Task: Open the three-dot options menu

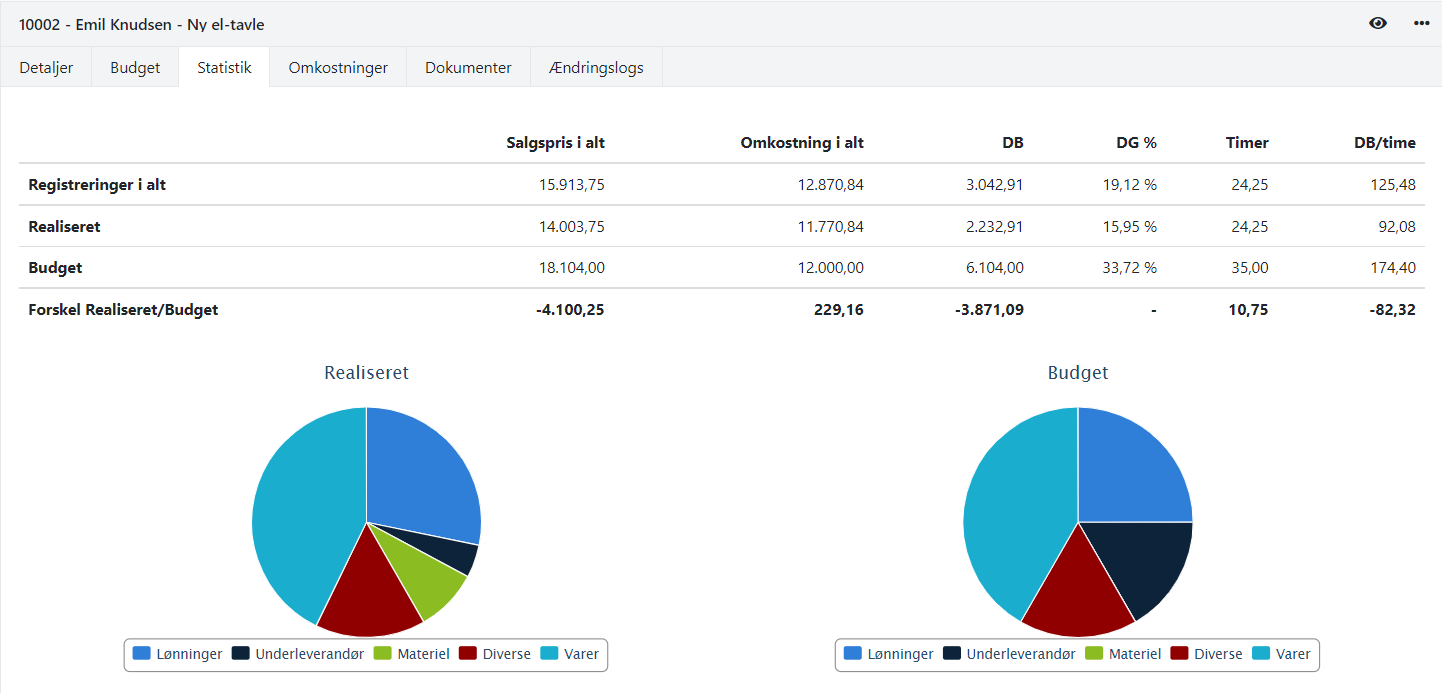Action: (x=1421, y=22)
